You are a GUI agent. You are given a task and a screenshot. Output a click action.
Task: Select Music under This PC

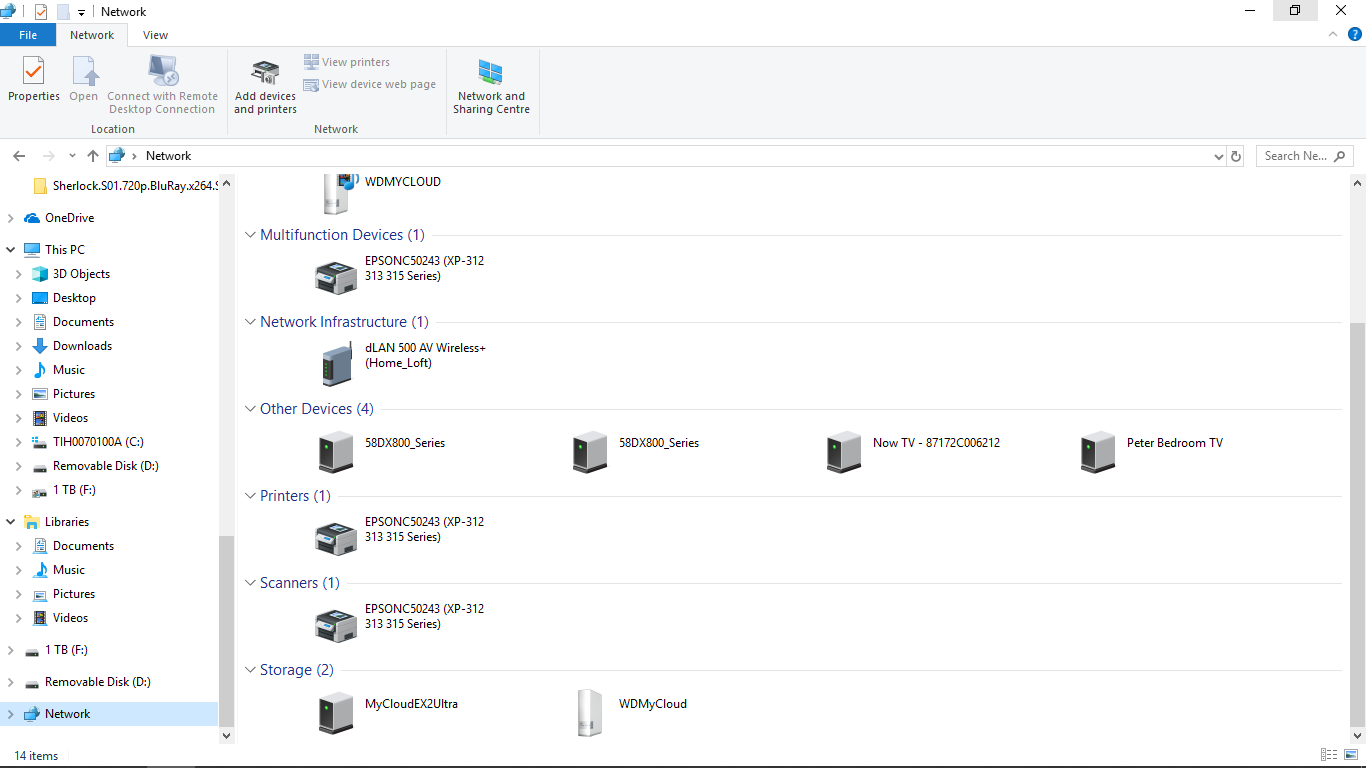click(69, 370)
